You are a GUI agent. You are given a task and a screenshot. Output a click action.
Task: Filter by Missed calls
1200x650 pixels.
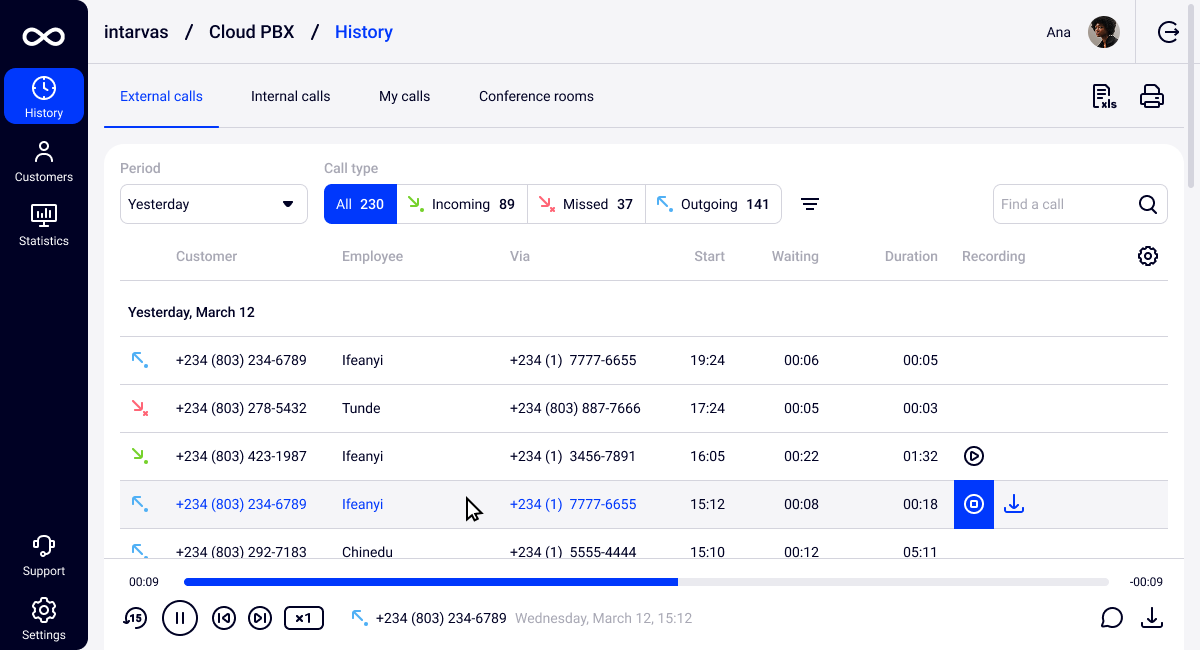coord(586,204)
